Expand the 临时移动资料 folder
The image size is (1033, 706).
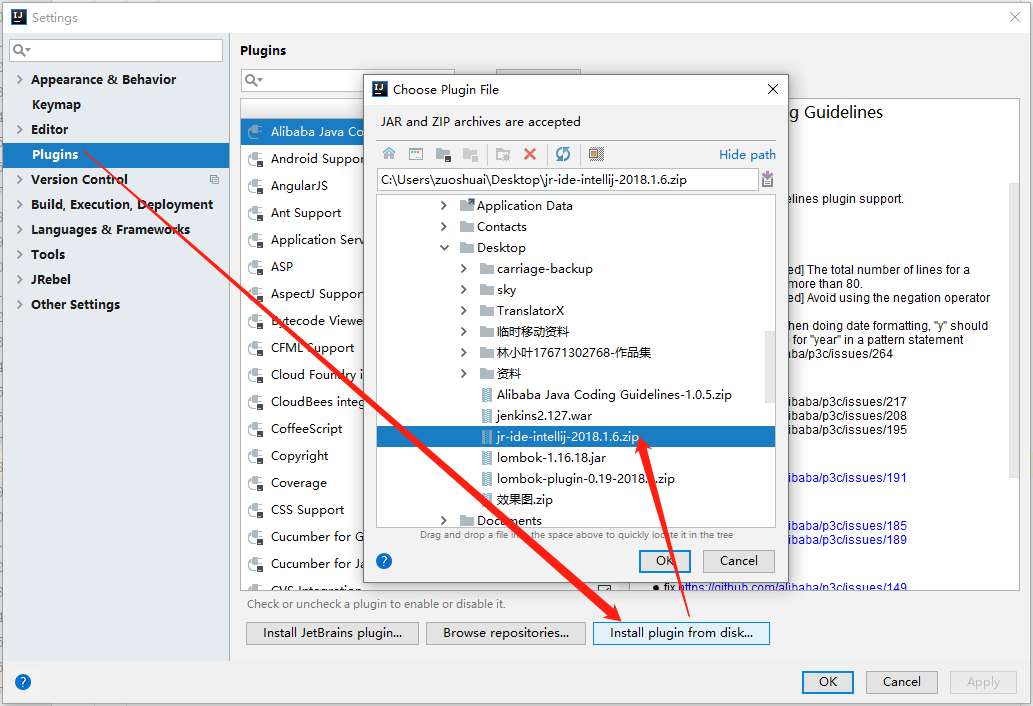(x=464, y=331)
